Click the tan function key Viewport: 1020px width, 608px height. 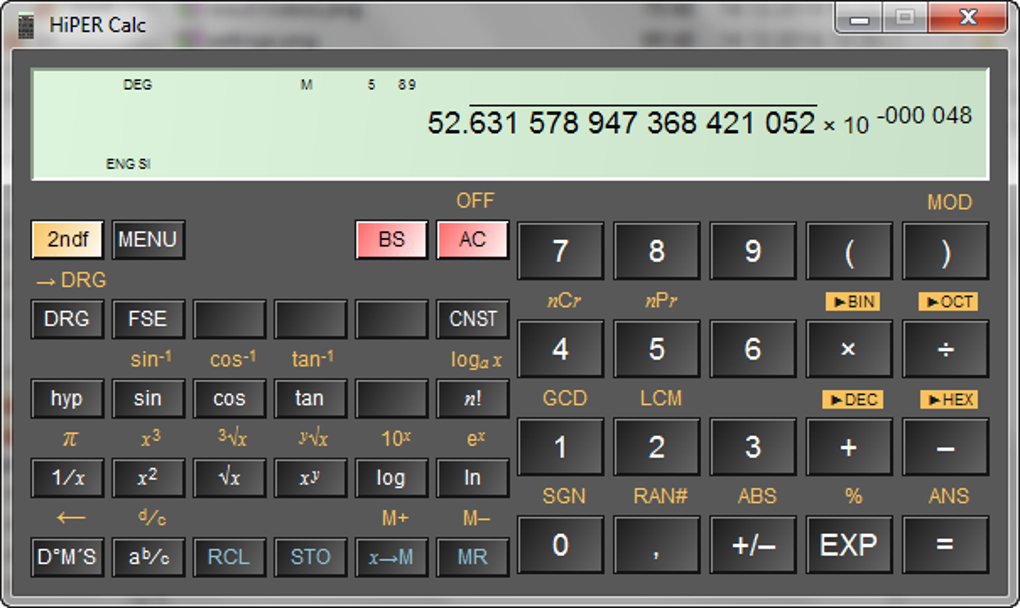point(310,398)
